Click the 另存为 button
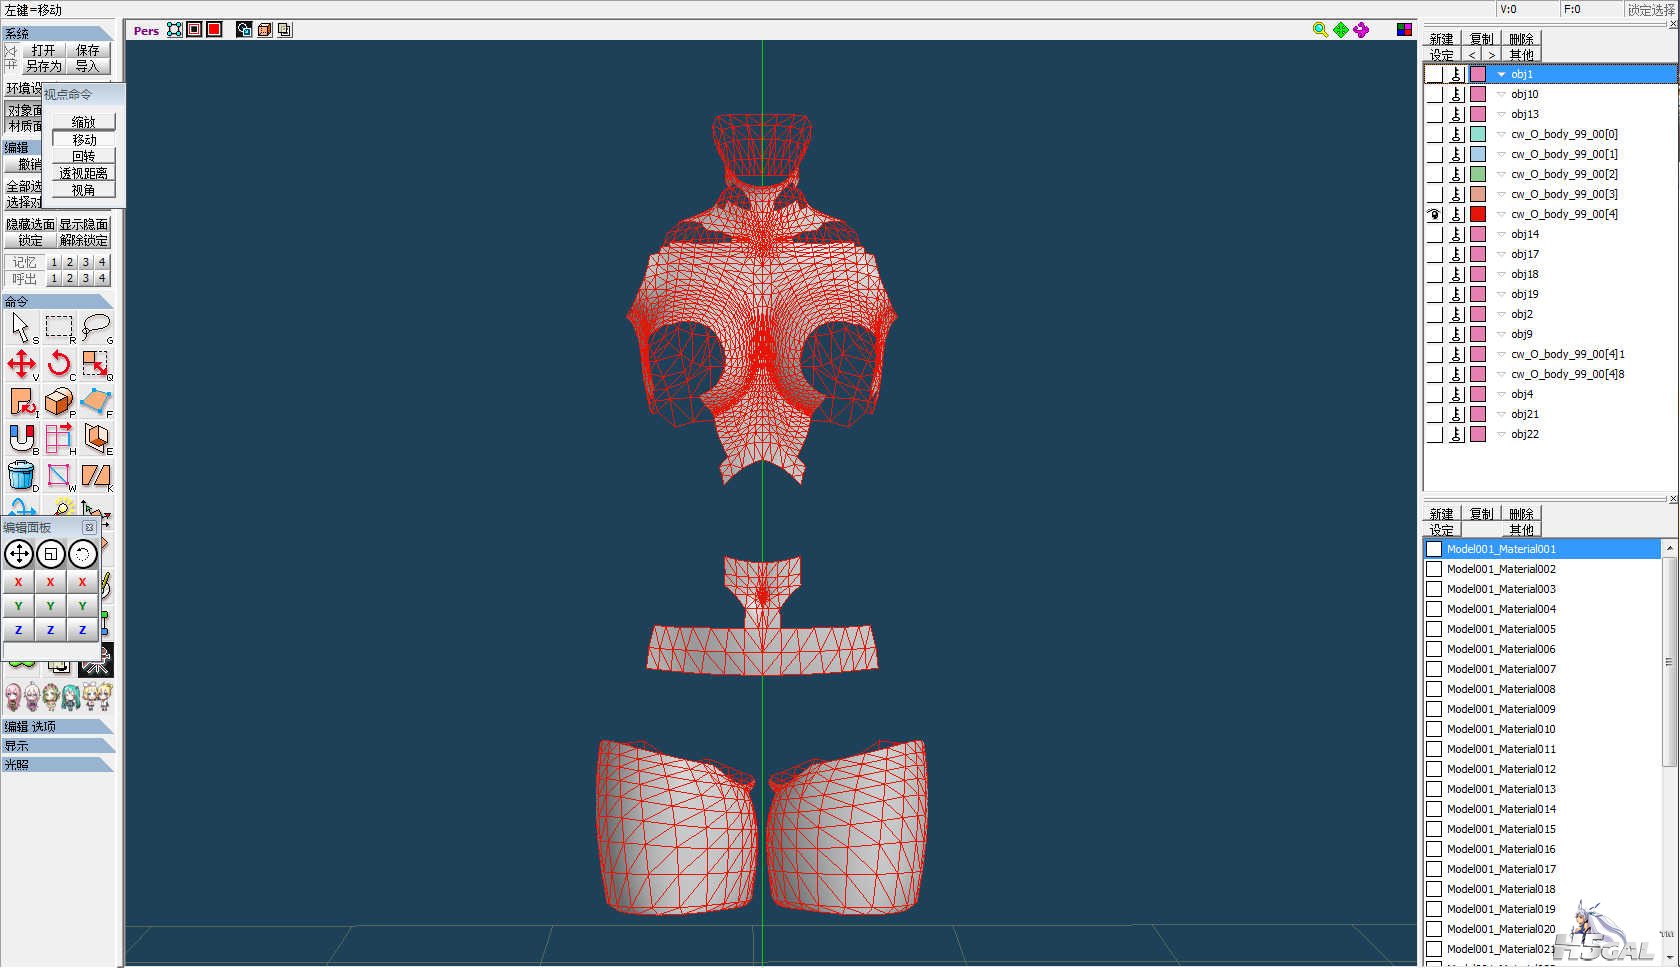Image resolution: width=1680 pixels, height=968 pixels. [x=43, y=66]
